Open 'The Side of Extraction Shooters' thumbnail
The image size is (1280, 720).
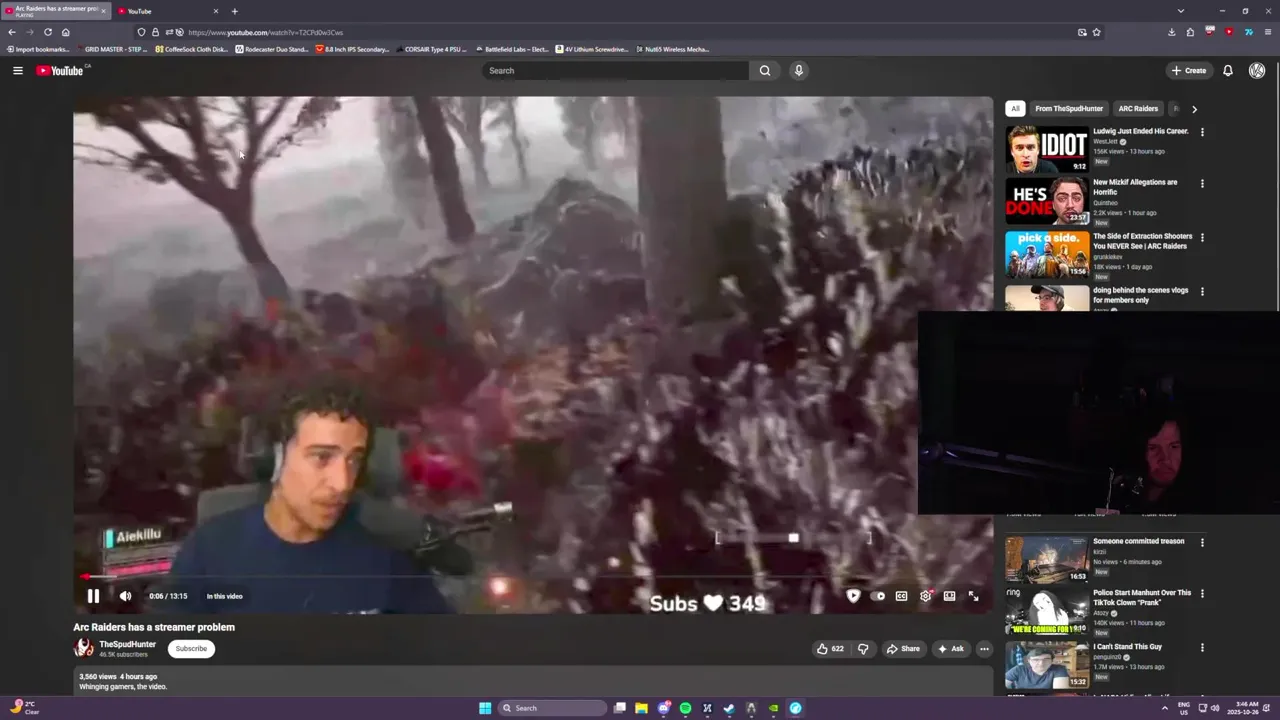[x=1047, y=254]
